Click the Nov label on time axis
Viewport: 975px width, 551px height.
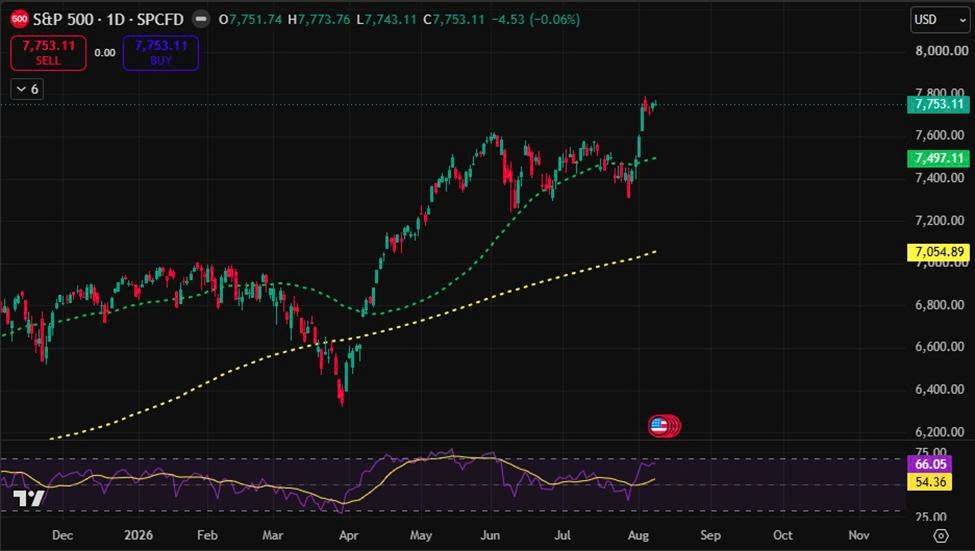point(859,535)
